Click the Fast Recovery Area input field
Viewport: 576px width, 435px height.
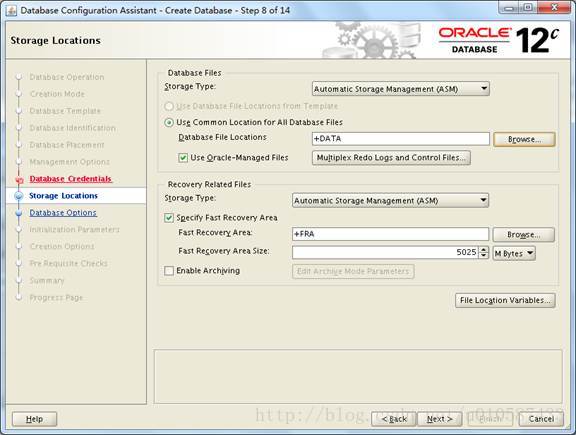tap(390, 234)
